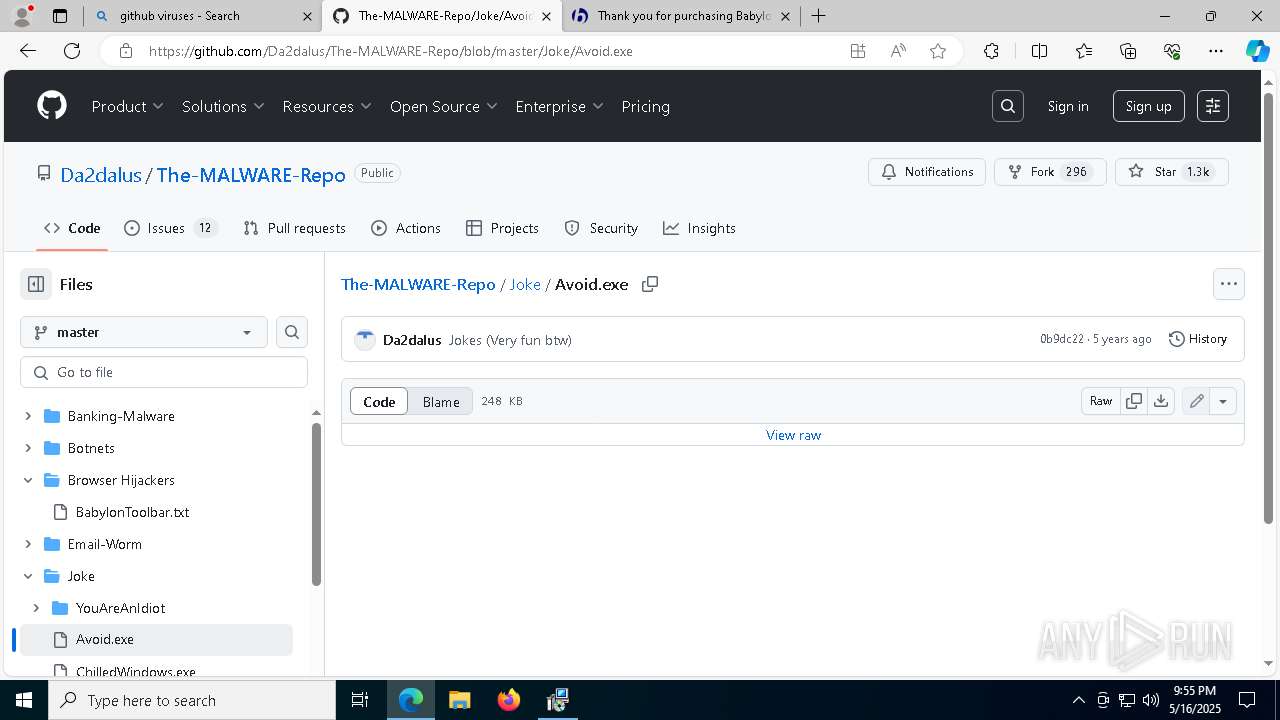Search this repository's files magnifier icon

292,332
